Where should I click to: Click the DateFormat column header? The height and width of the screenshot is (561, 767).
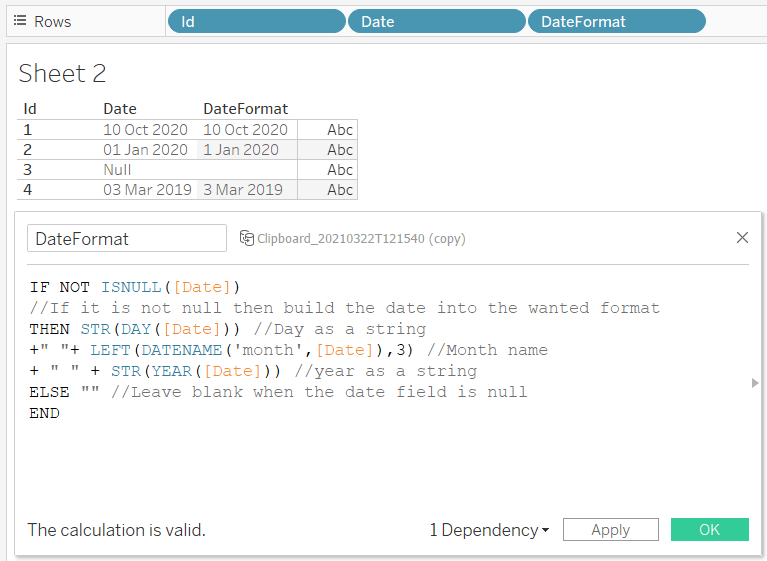click(246, 109)
